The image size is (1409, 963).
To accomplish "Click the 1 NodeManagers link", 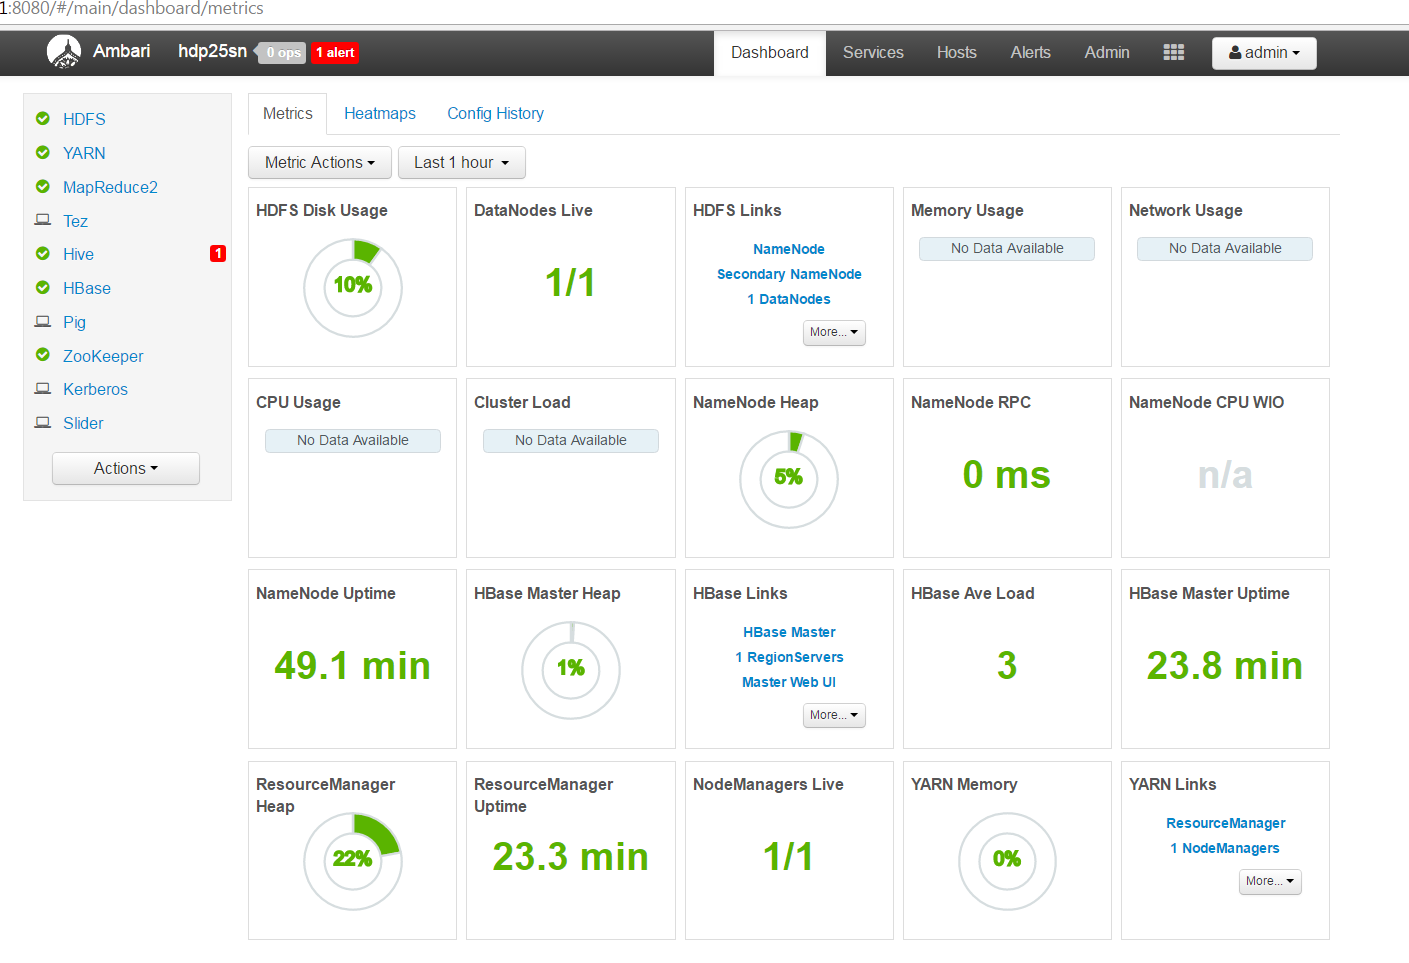I will (x=1225, y=848).
